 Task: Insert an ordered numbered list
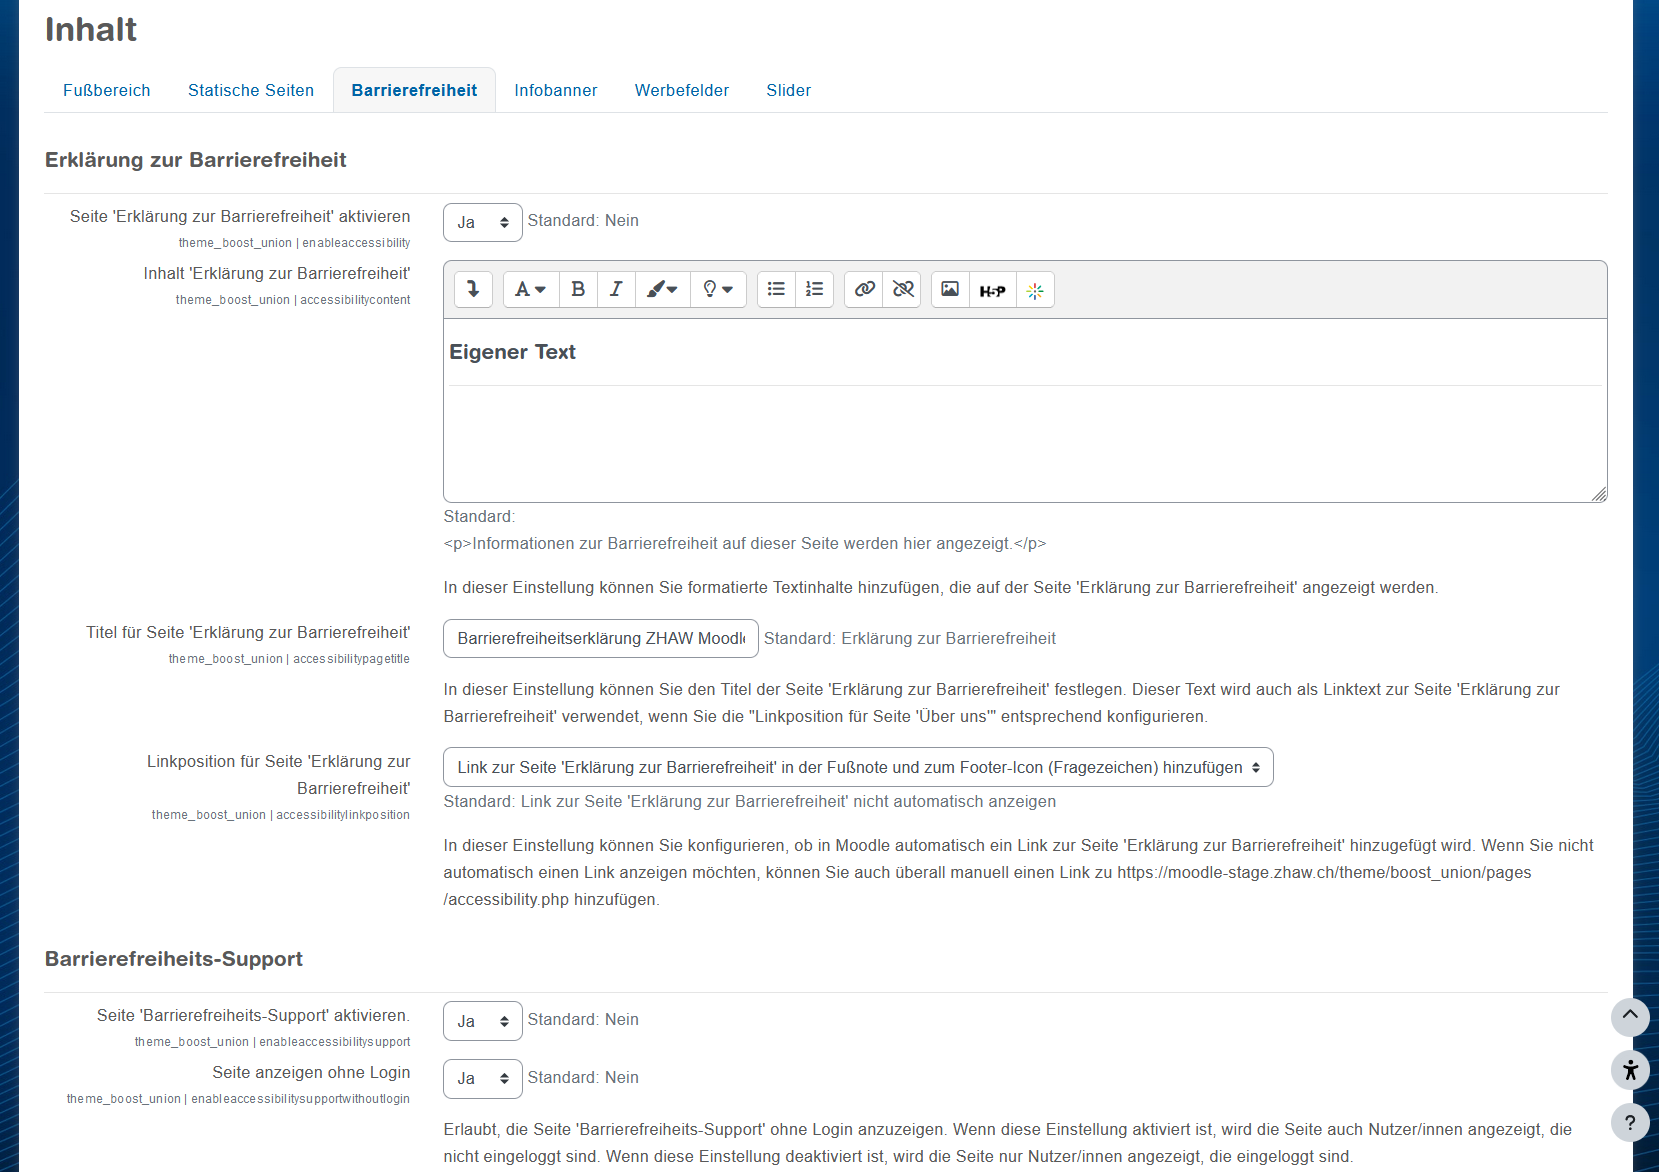pyautogui.click(x=814, y=289)
